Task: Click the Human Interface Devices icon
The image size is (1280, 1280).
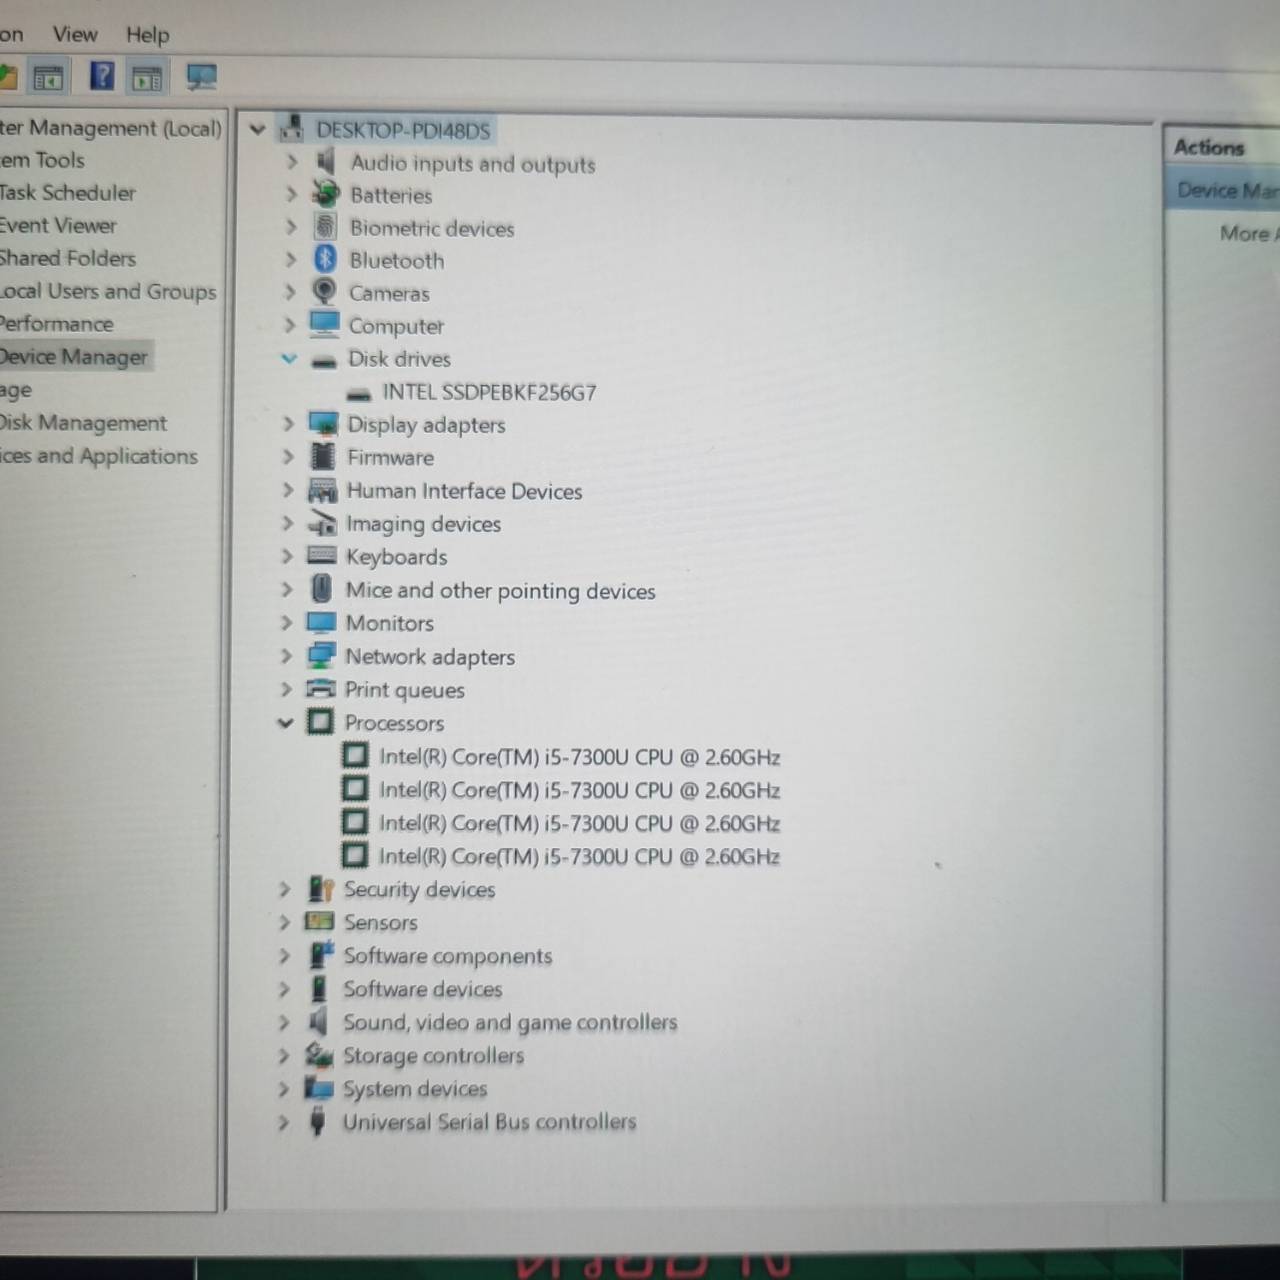Action: tap(322, 490)
